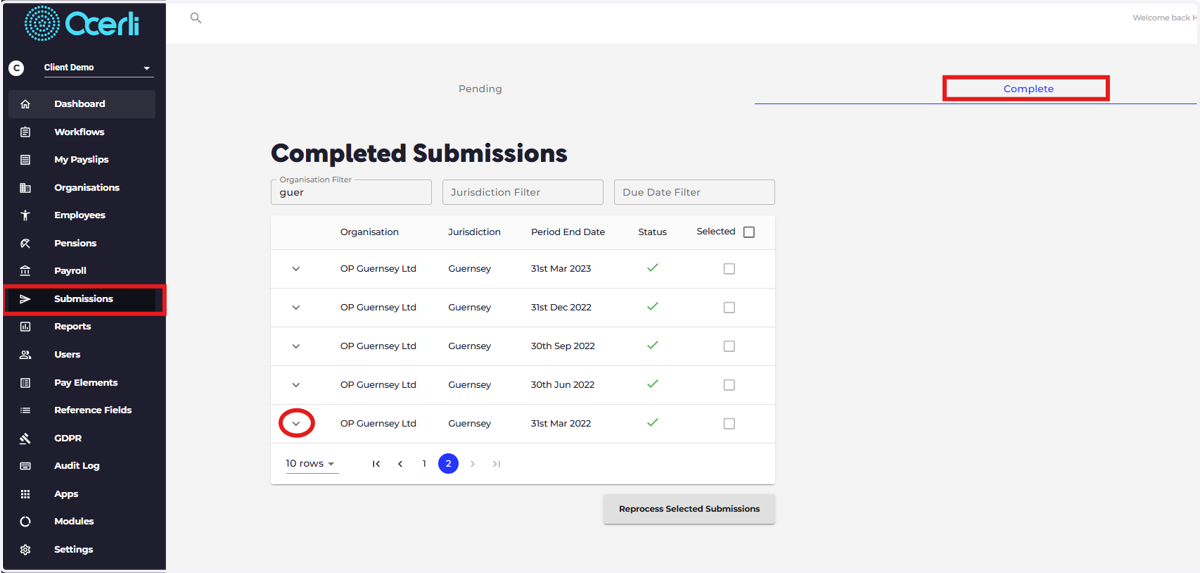Click the Client Demo avatar circle

[x=16, y=68]
